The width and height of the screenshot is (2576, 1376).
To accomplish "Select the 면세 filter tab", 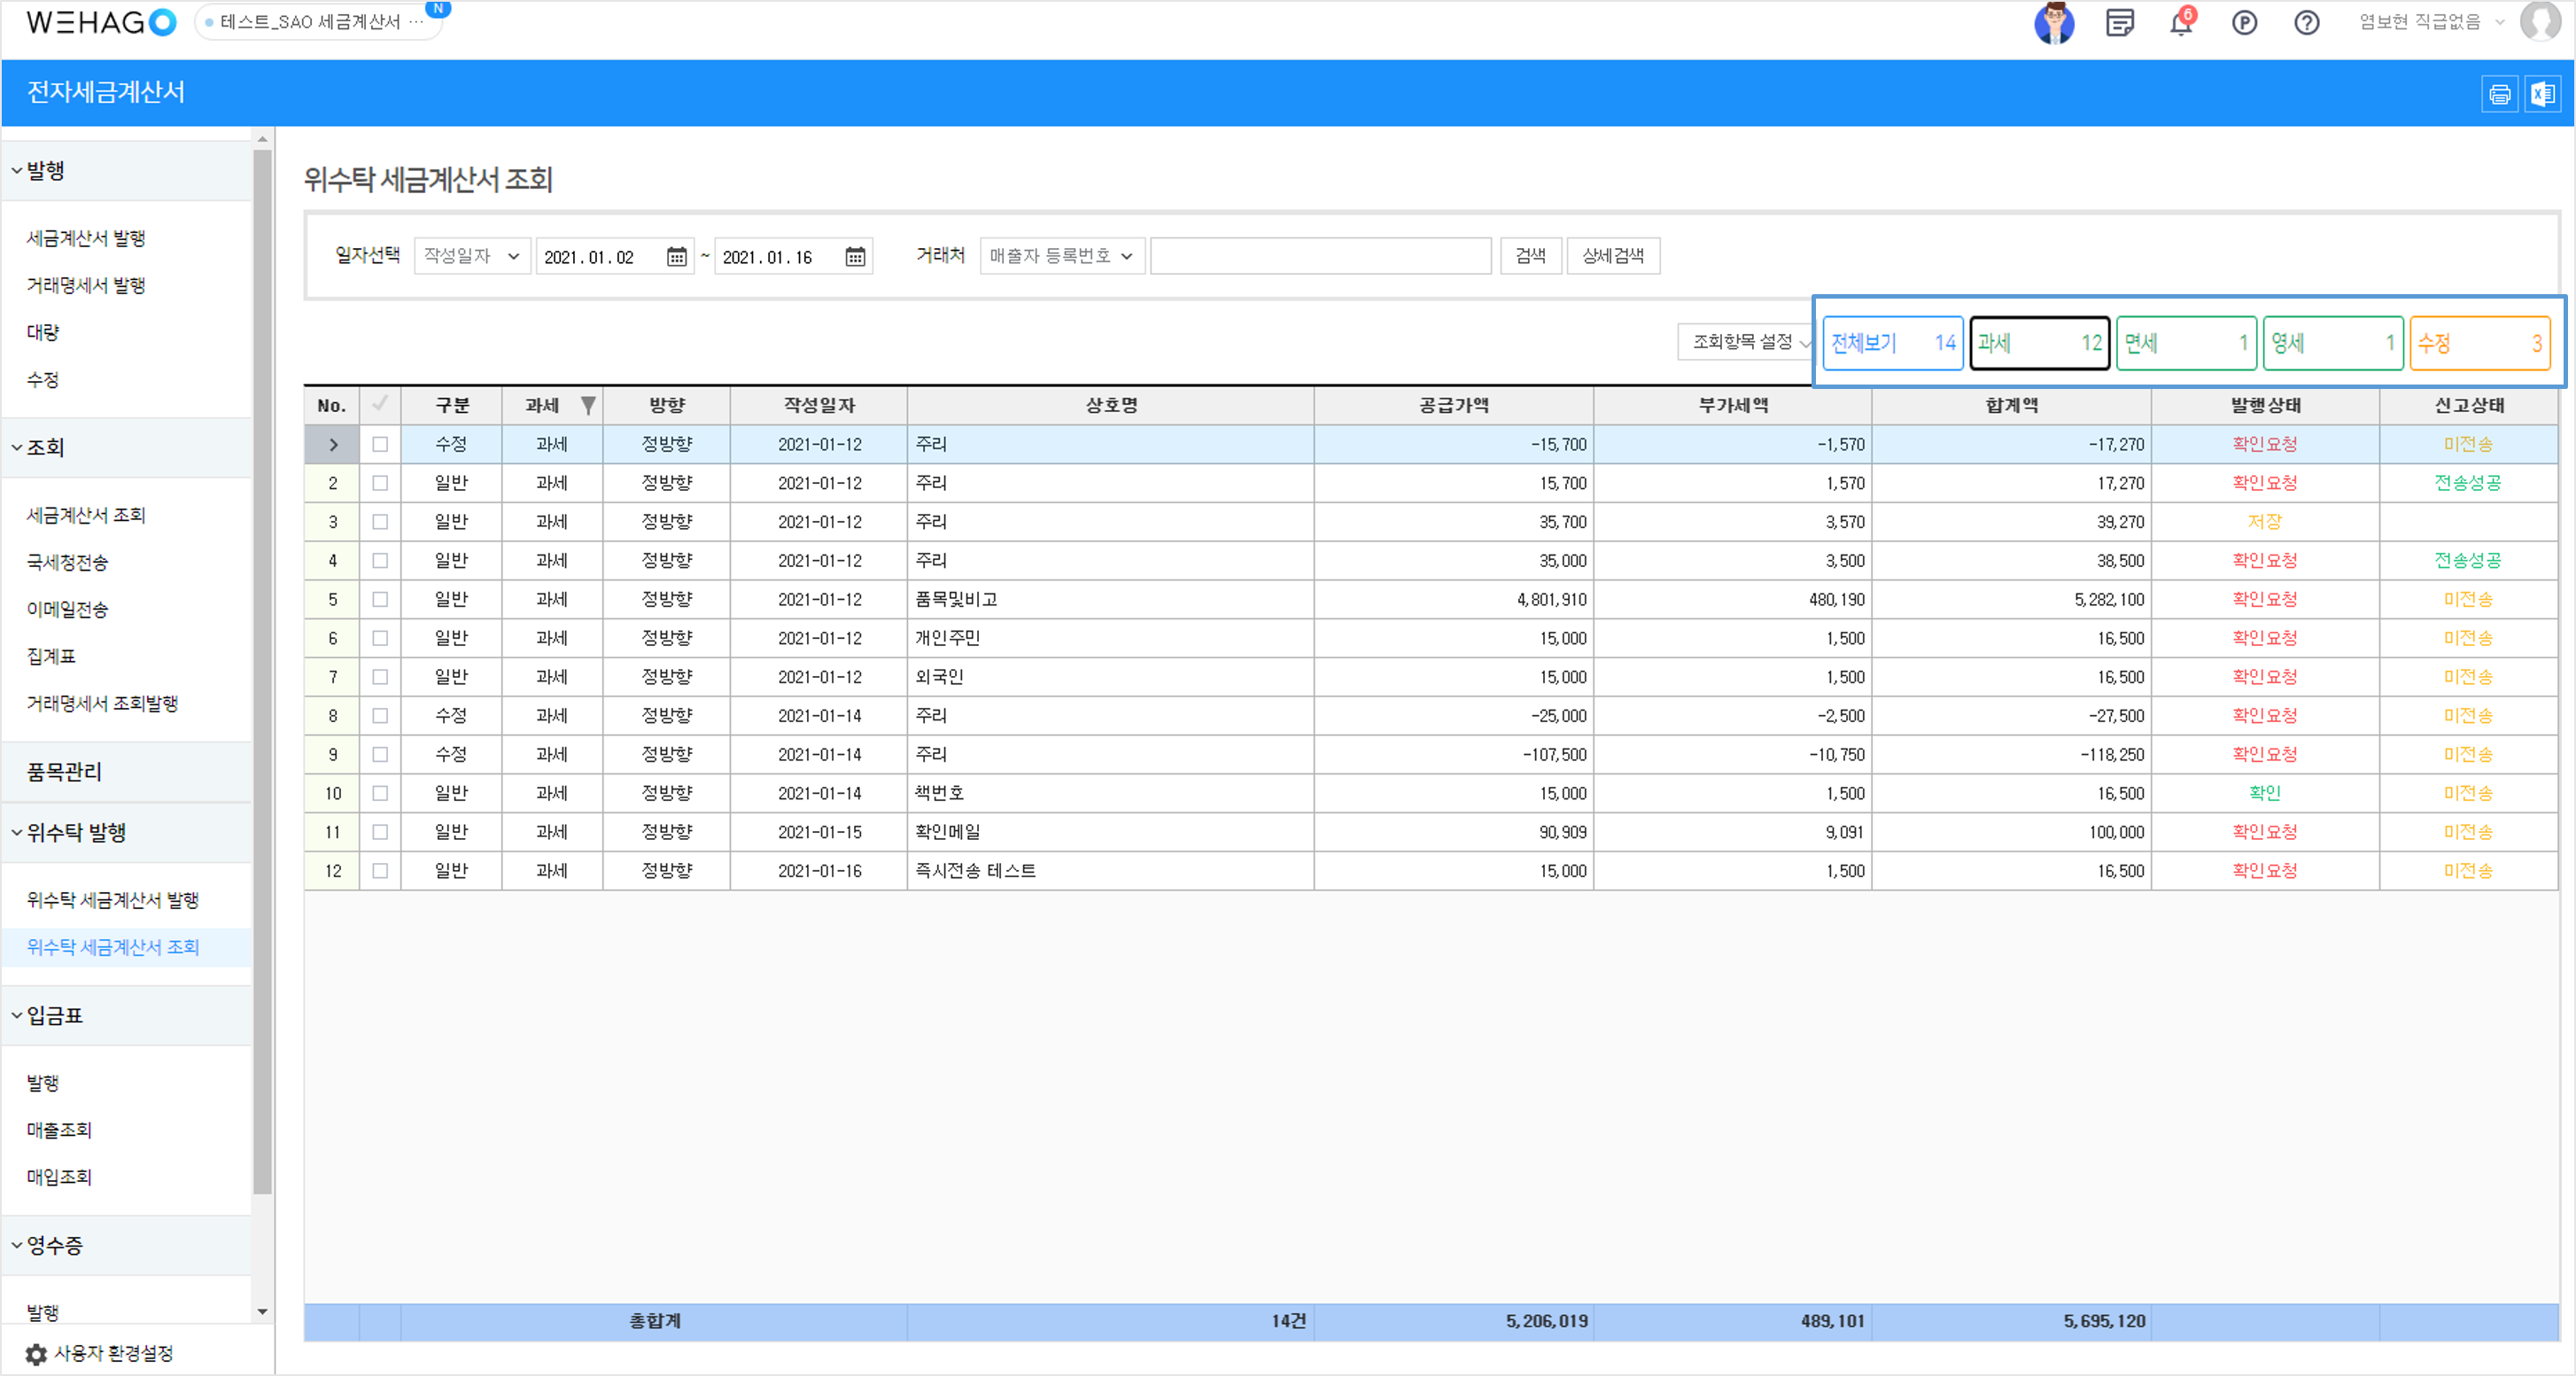I will 2186,343.
